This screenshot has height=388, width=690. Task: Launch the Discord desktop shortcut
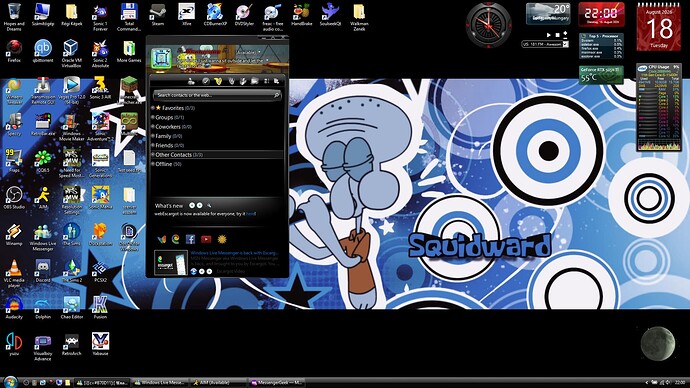point(43,271)
